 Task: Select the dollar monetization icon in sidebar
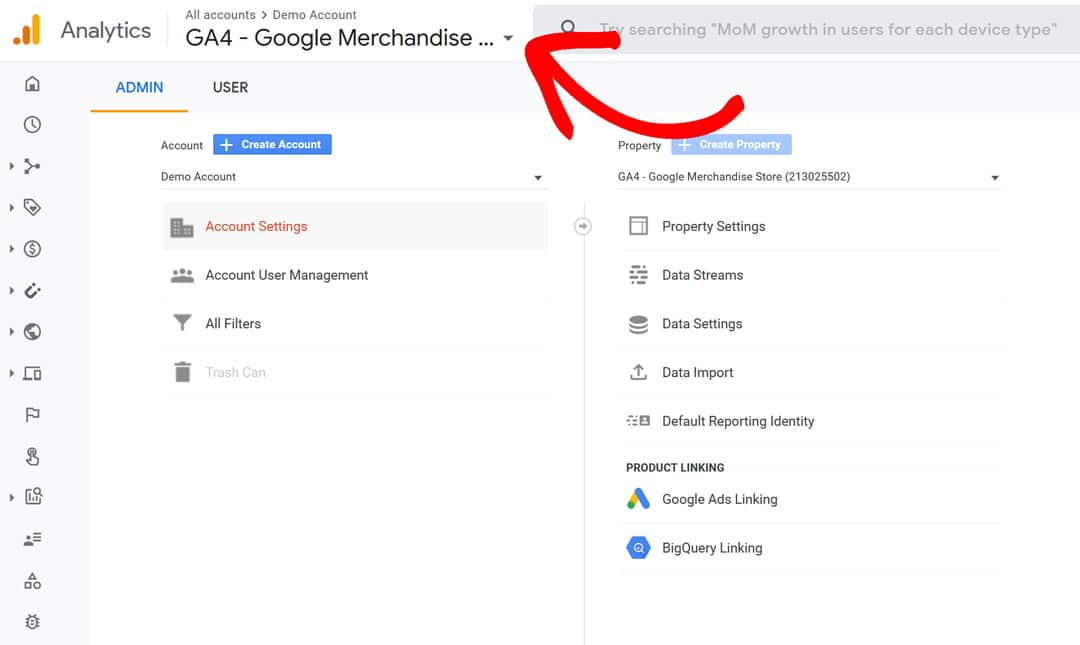pyautogui.click(x=31, y=248)
